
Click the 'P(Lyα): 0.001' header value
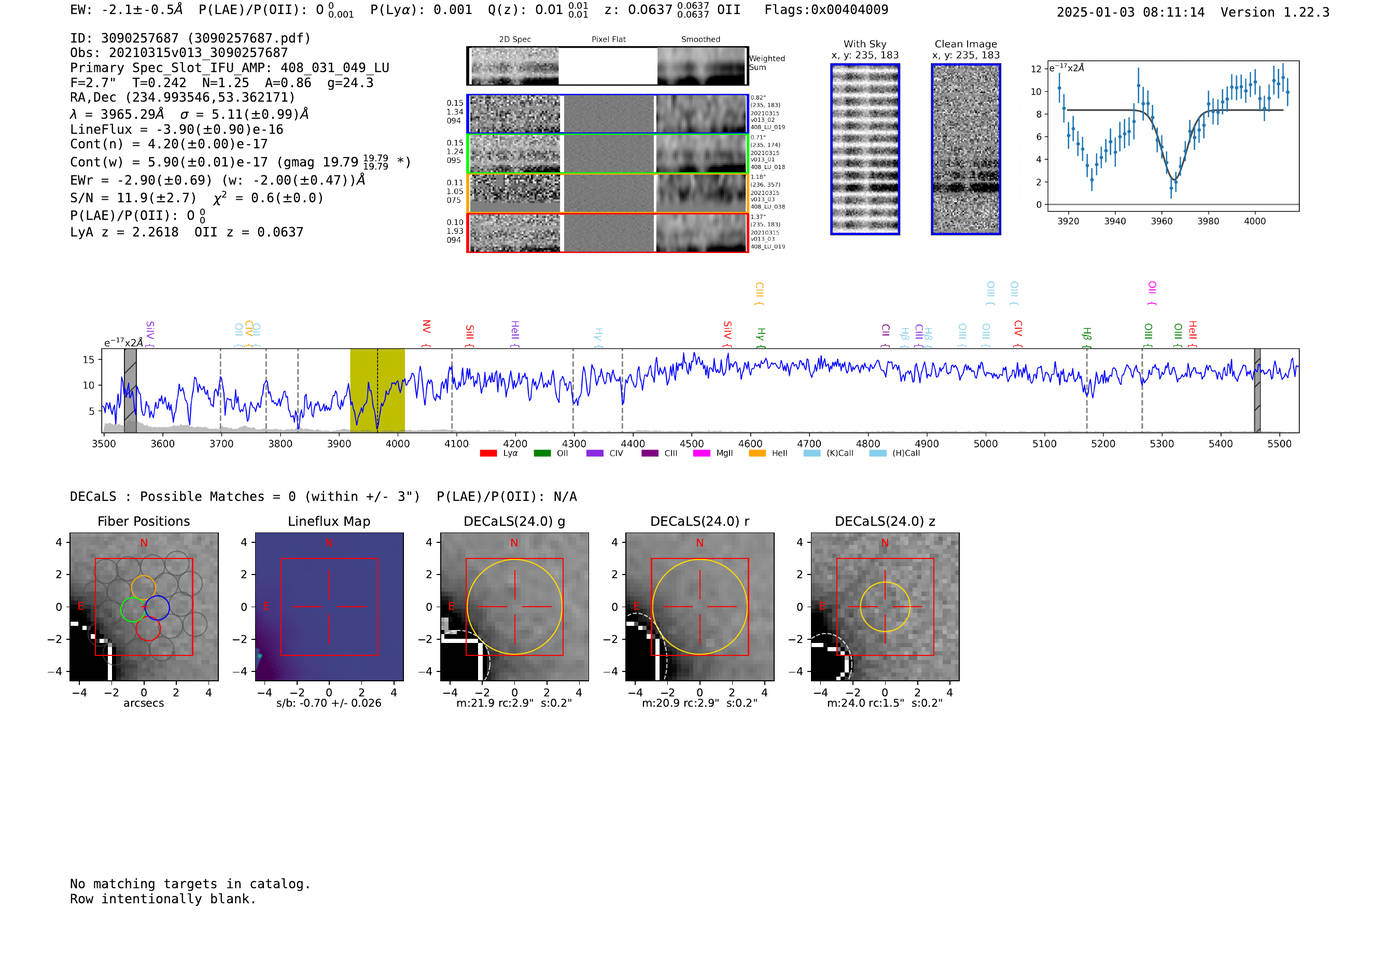[x=421, y=10]
